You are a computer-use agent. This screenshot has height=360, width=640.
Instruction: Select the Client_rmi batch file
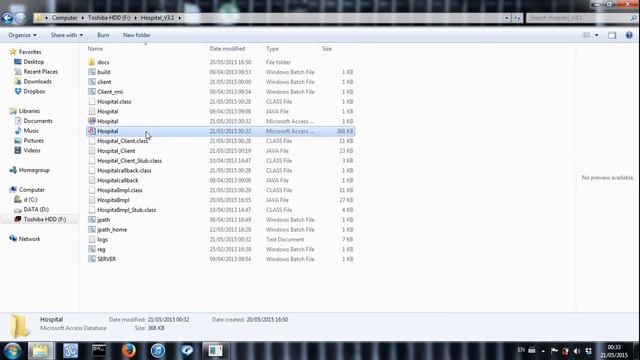tap(110, 92)
